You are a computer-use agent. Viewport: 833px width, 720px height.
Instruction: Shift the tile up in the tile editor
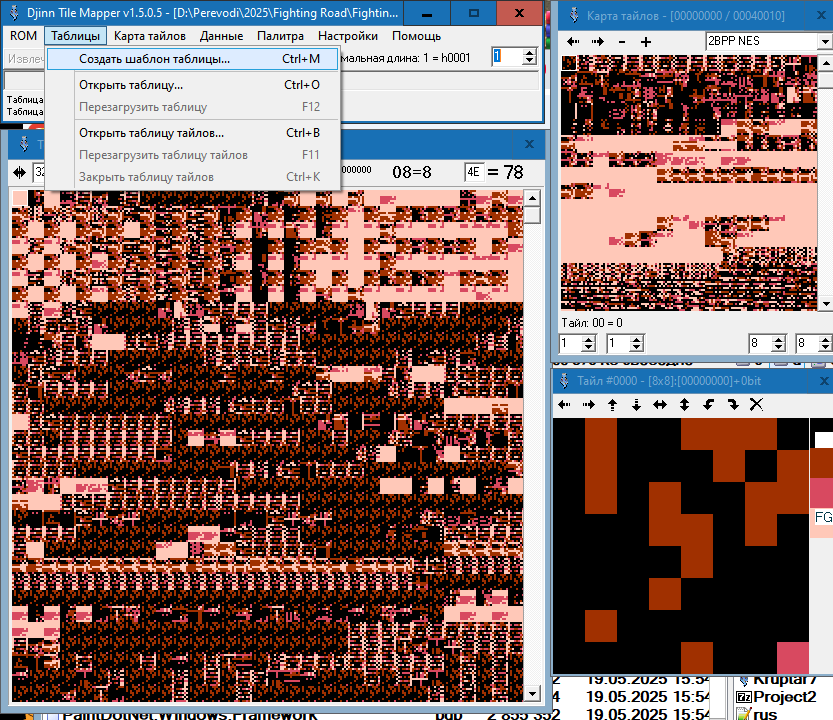613,405
